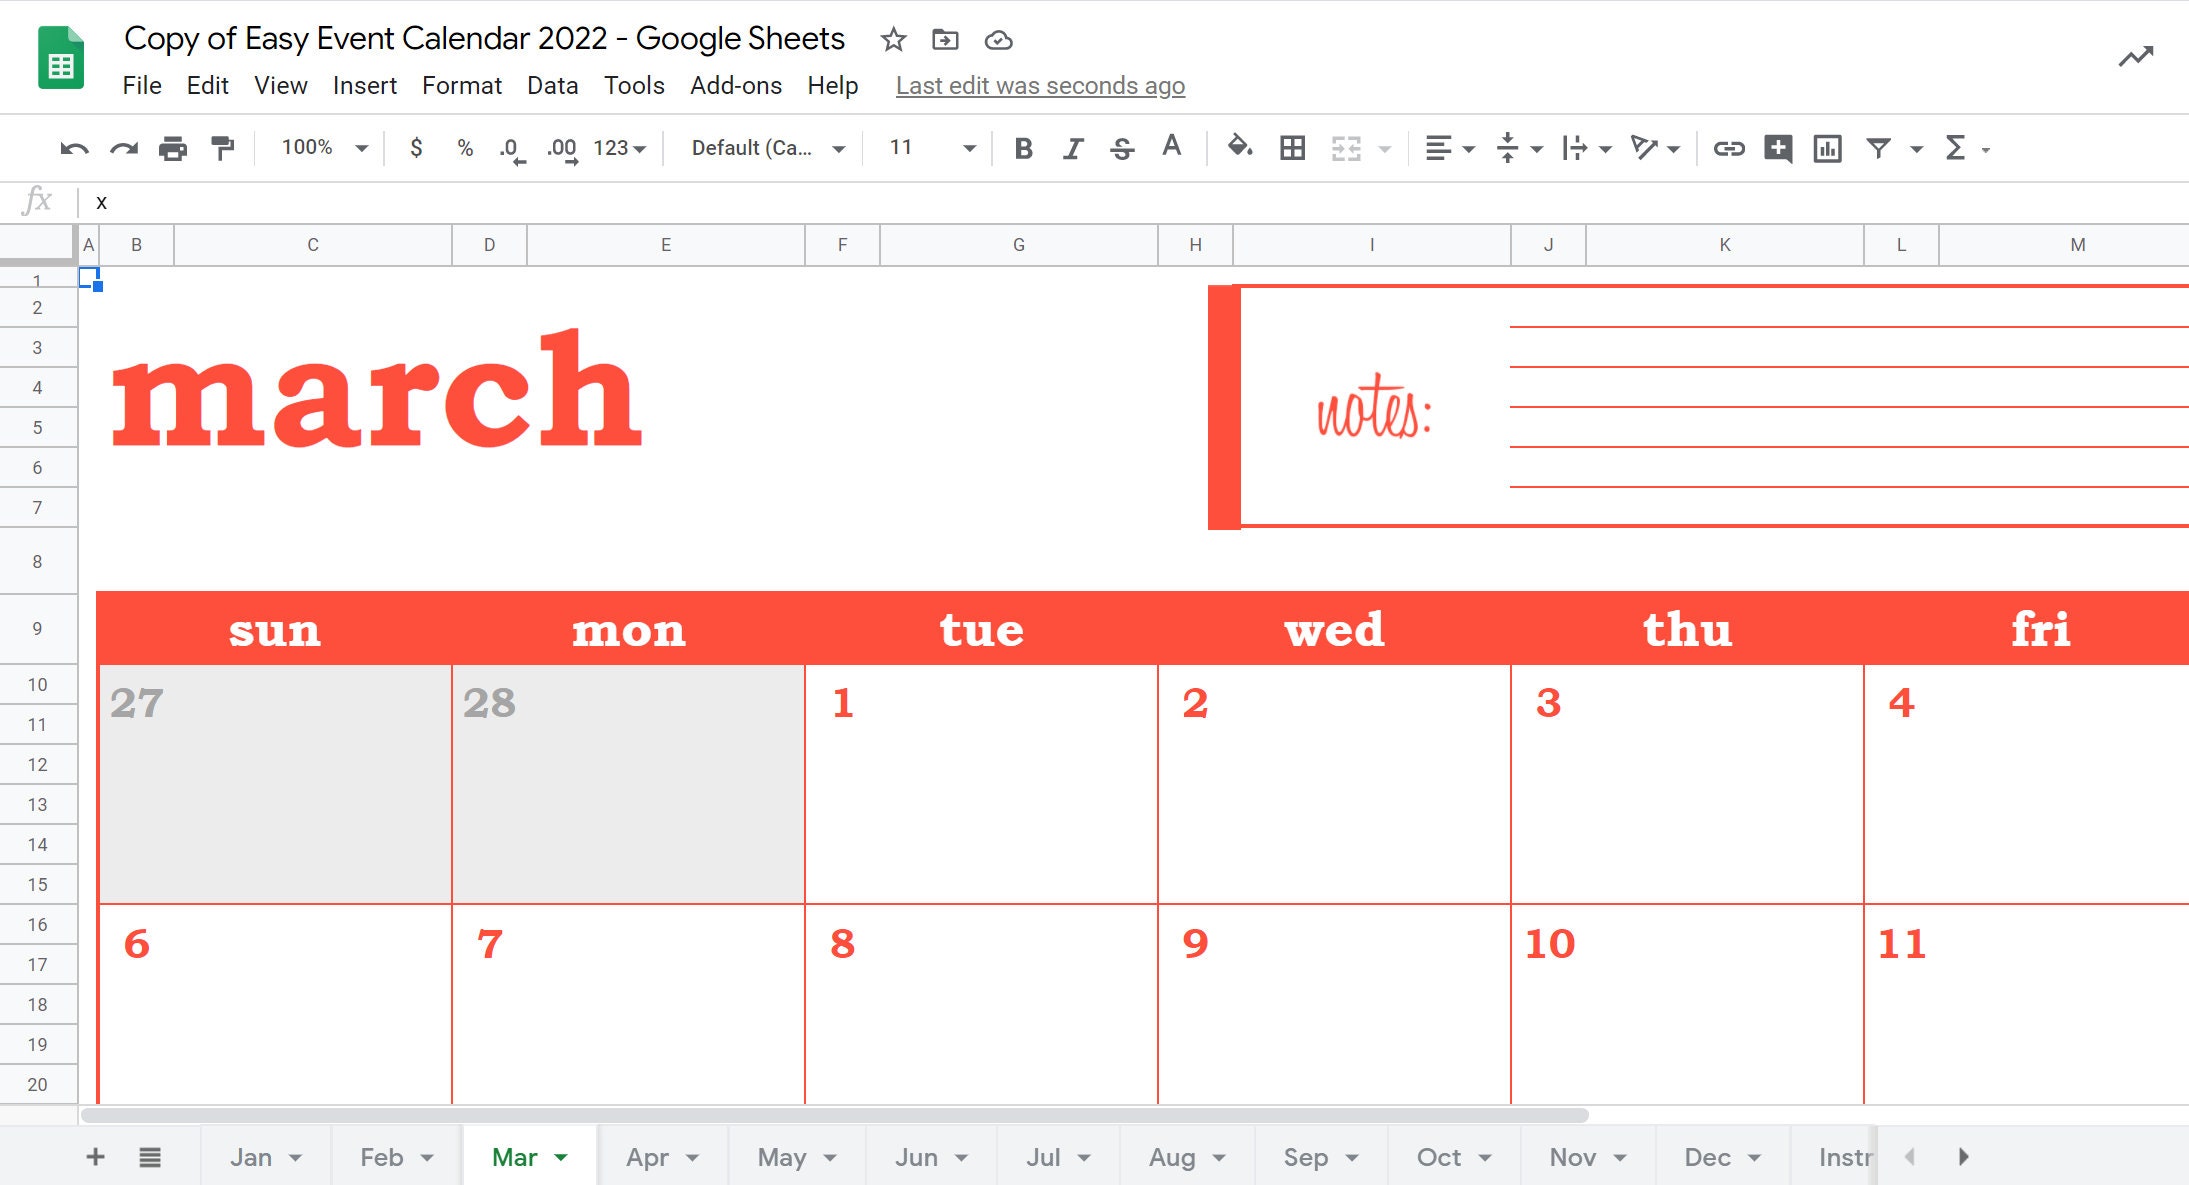
Task: Increase decimal places
Action: click(562, 149)
